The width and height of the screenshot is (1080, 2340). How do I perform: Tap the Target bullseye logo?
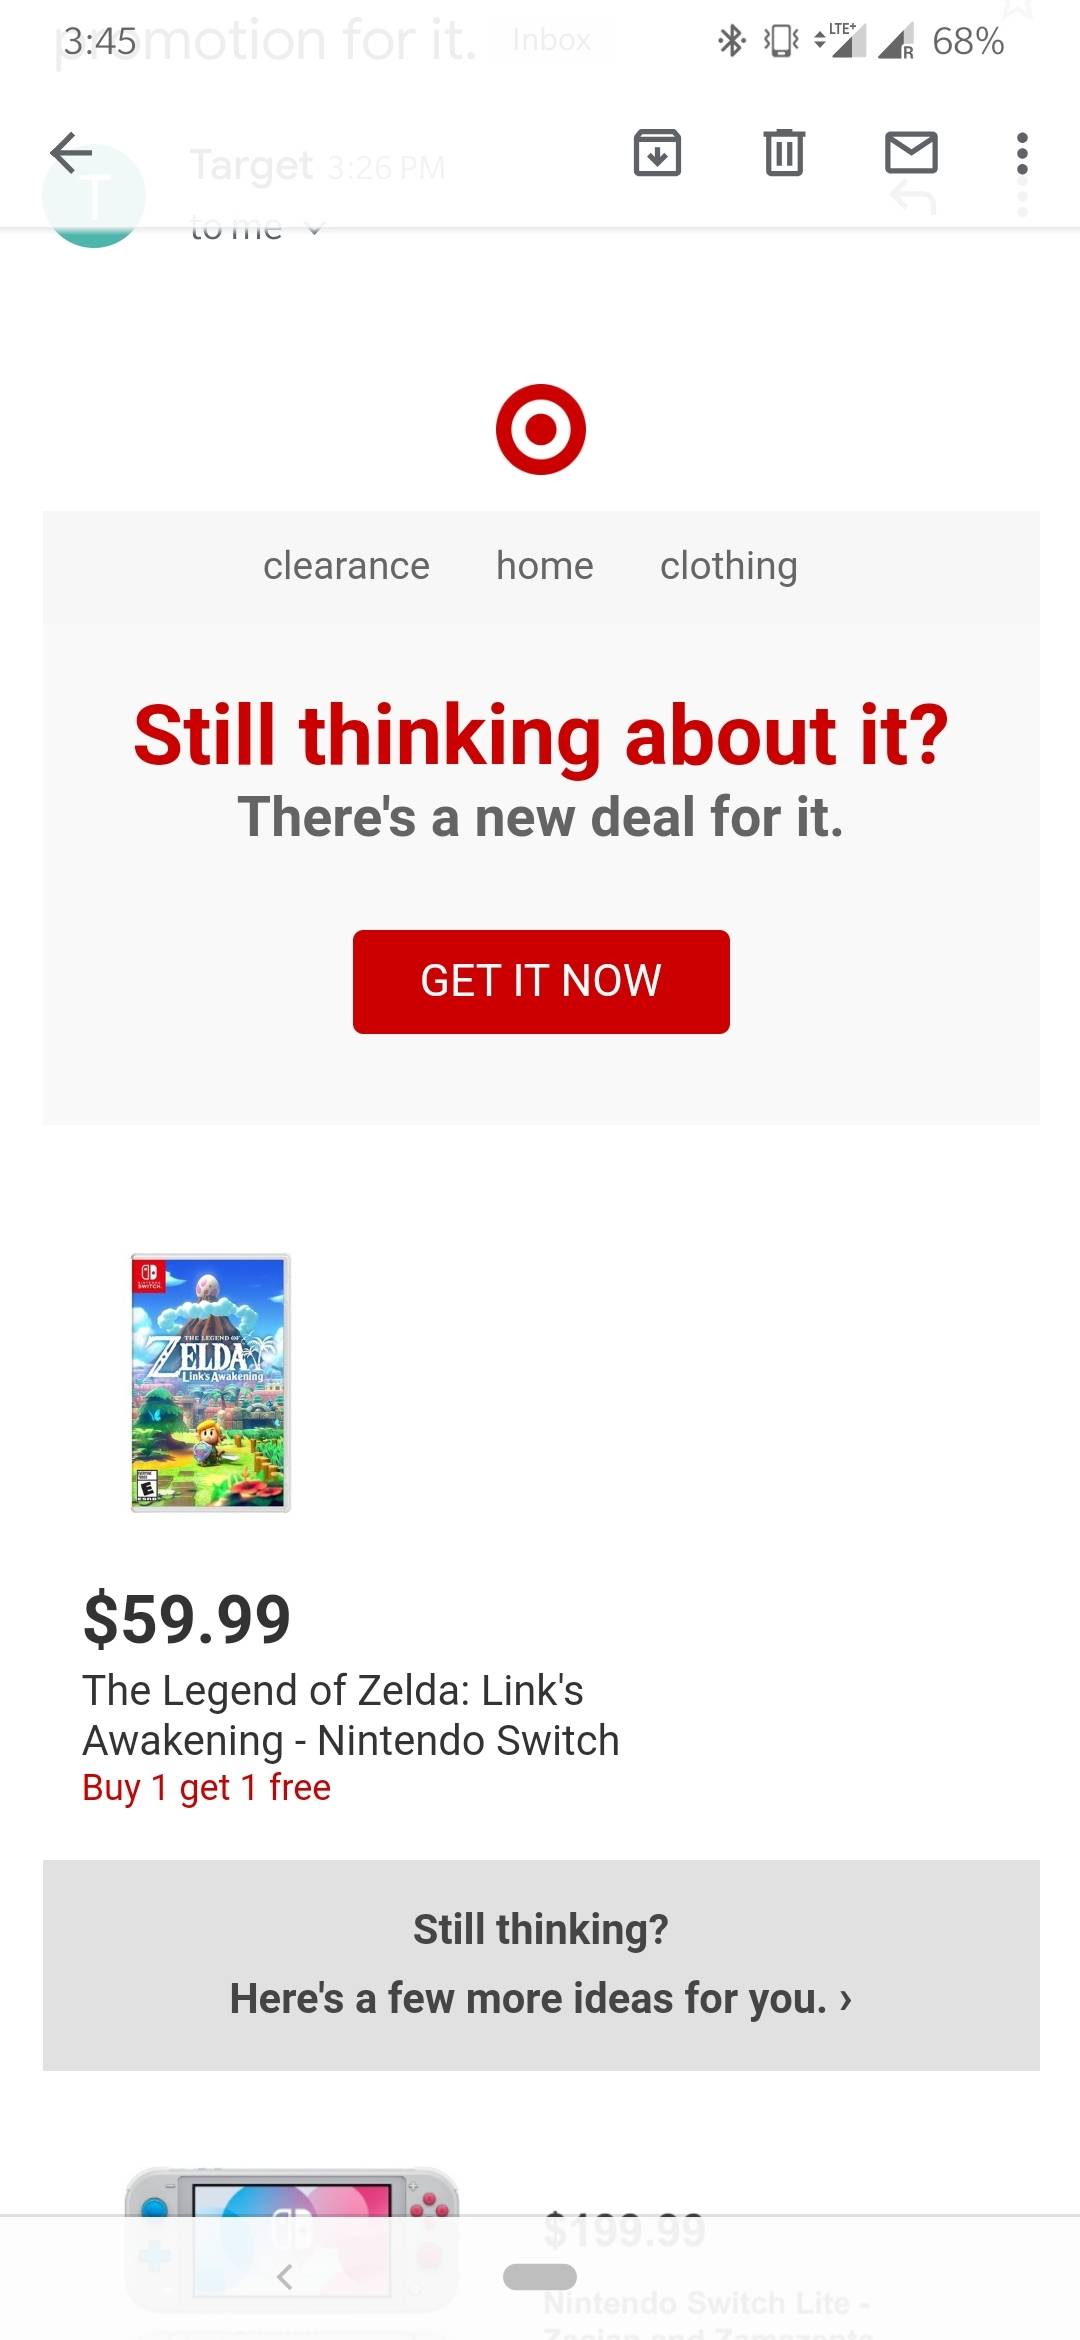click(541, 429)
